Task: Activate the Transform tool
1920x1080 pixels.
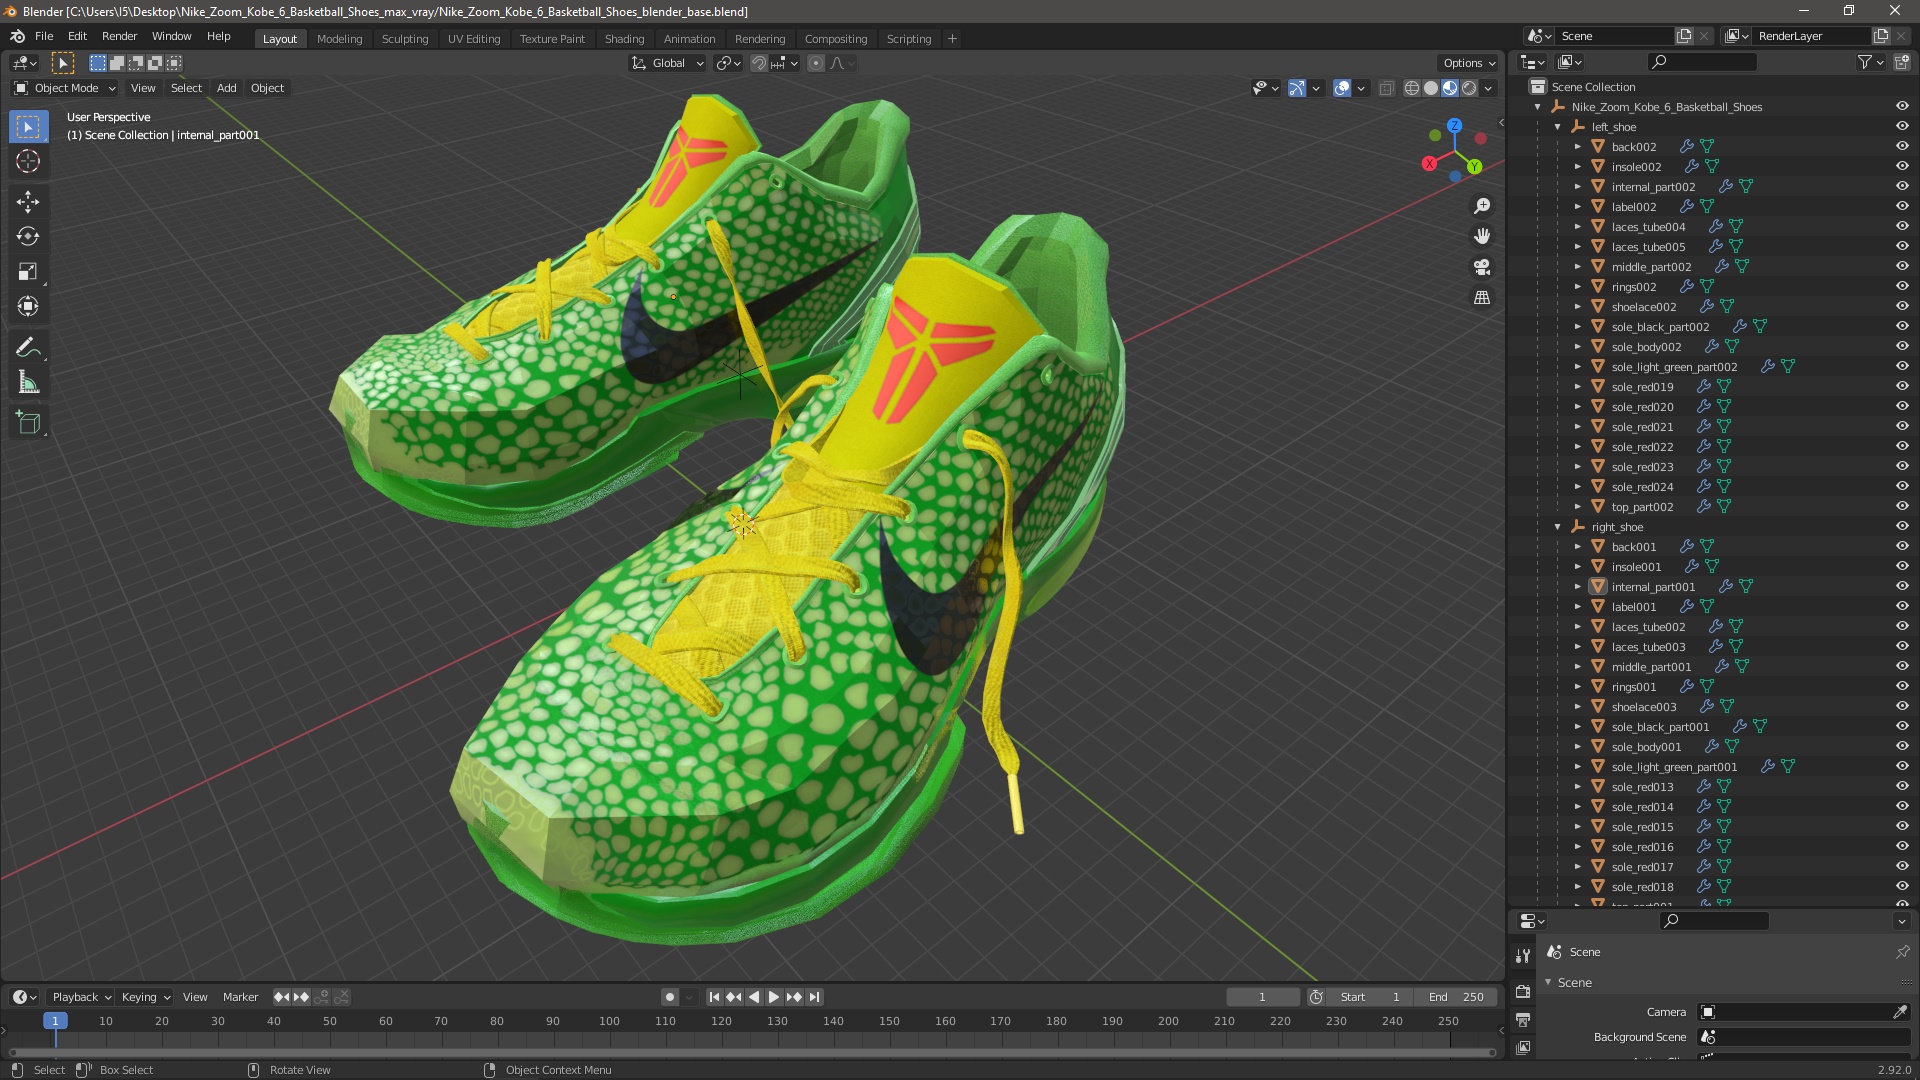Action: [x=28, y=307]
